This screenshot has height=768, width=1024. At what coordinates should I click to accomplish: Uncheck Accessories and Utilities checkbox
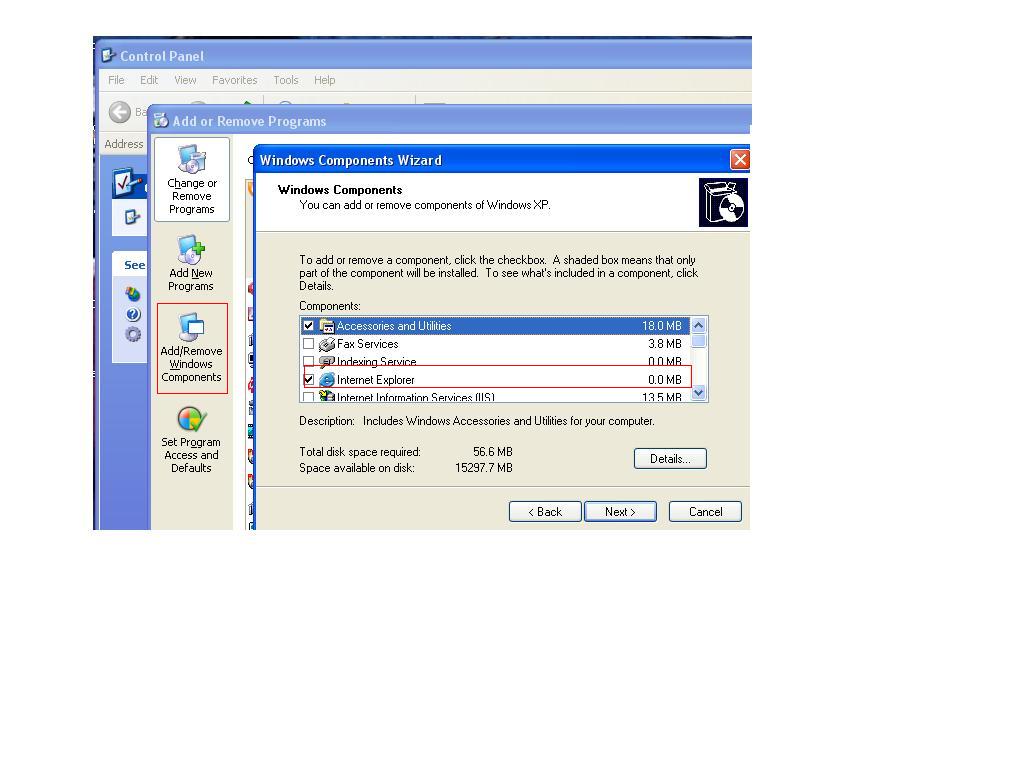click(x=309, y=326)
